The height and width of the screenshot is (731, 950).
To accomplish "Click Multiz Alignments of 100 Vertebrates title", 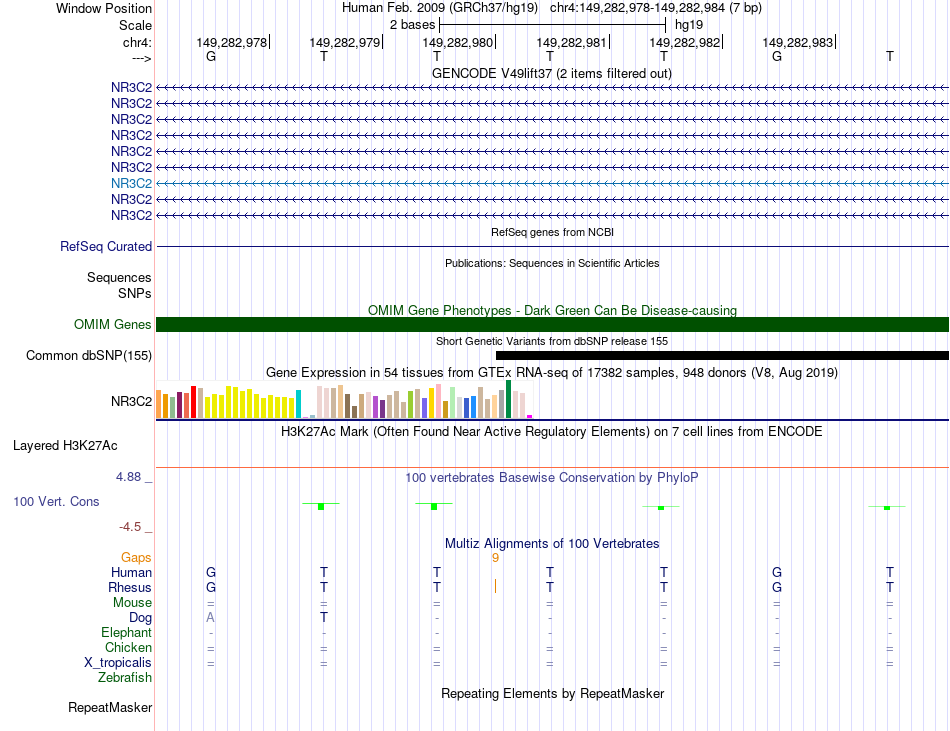I will tap(552, 544).
